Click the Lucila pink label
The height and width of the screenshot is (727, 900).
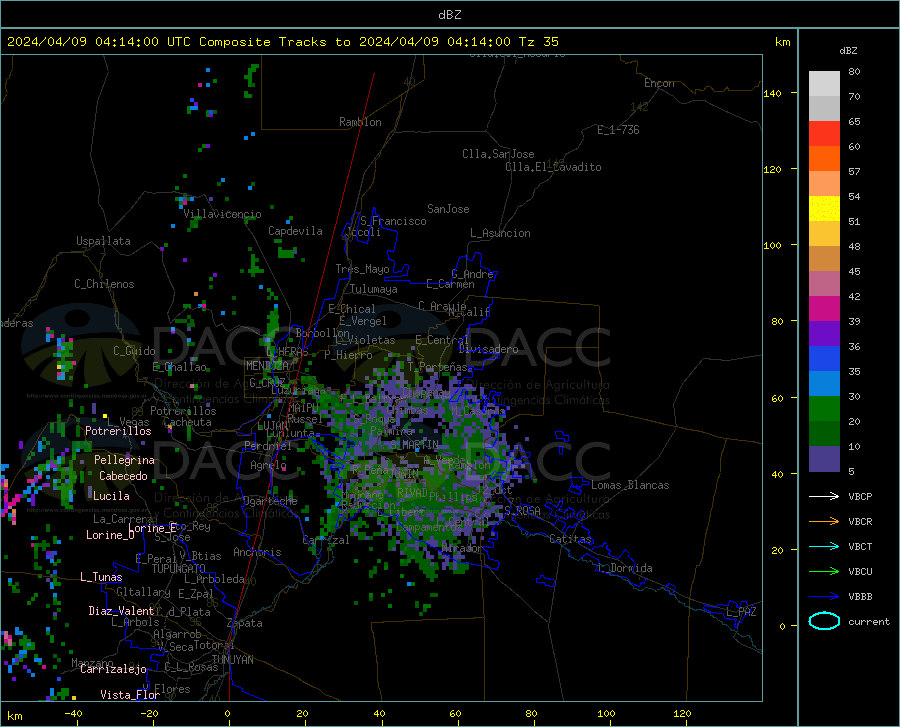pos(111,496)
